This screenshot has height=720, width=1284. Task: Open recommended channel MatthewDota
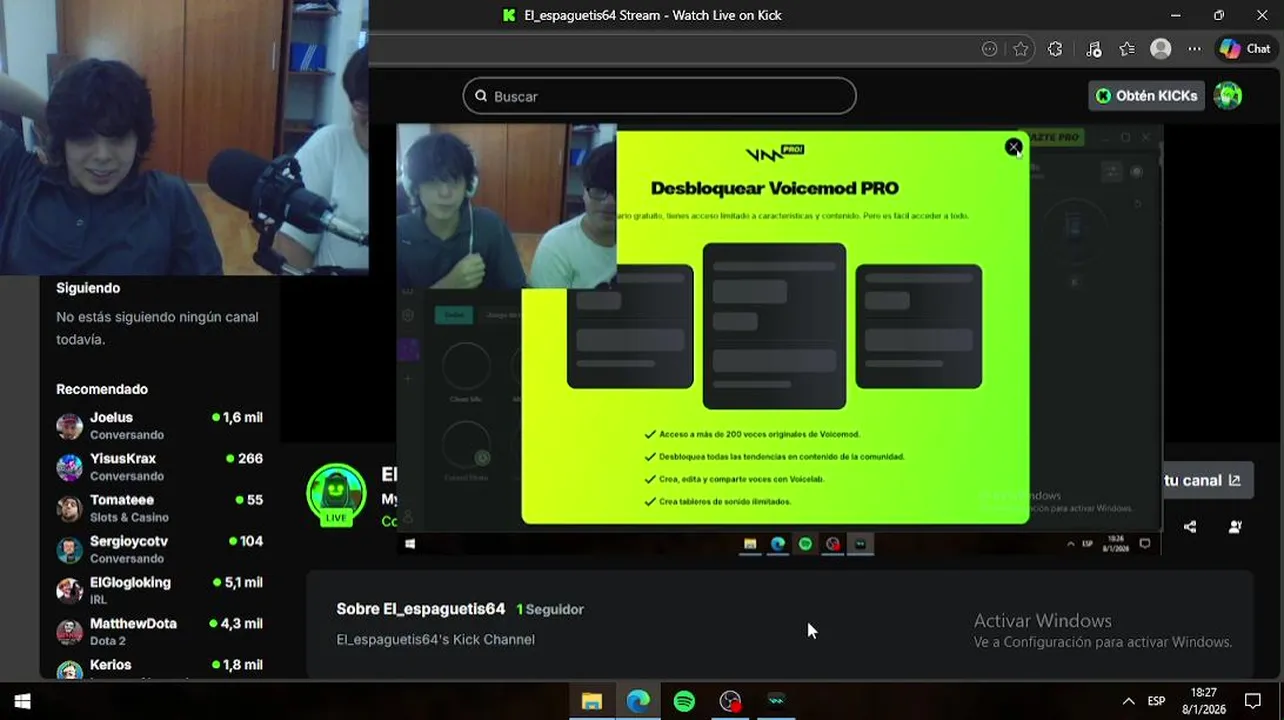pos(160,631)
